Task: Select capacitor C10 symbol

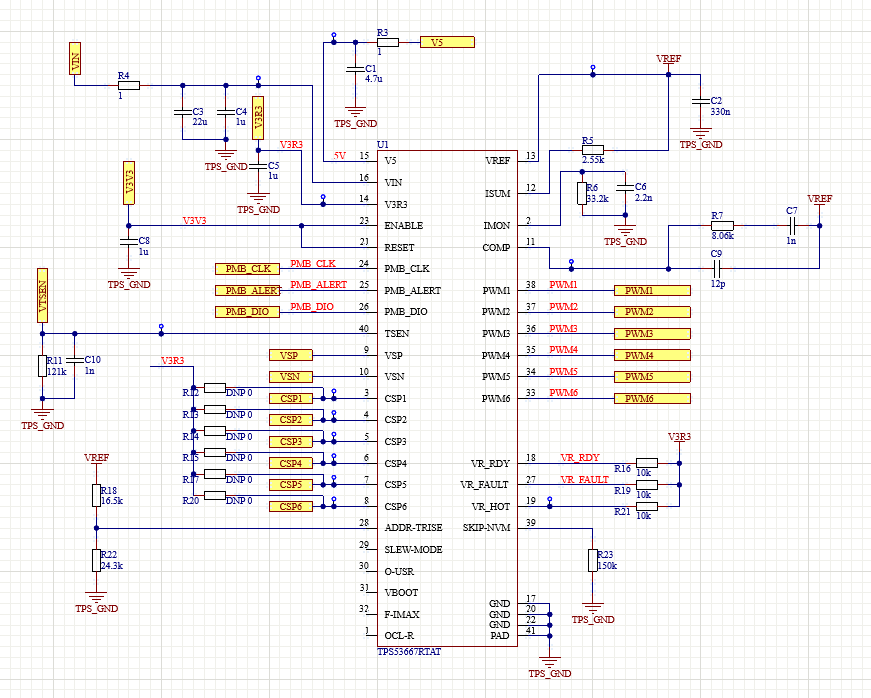Action: pyautogui.click(x=75, y=360)
